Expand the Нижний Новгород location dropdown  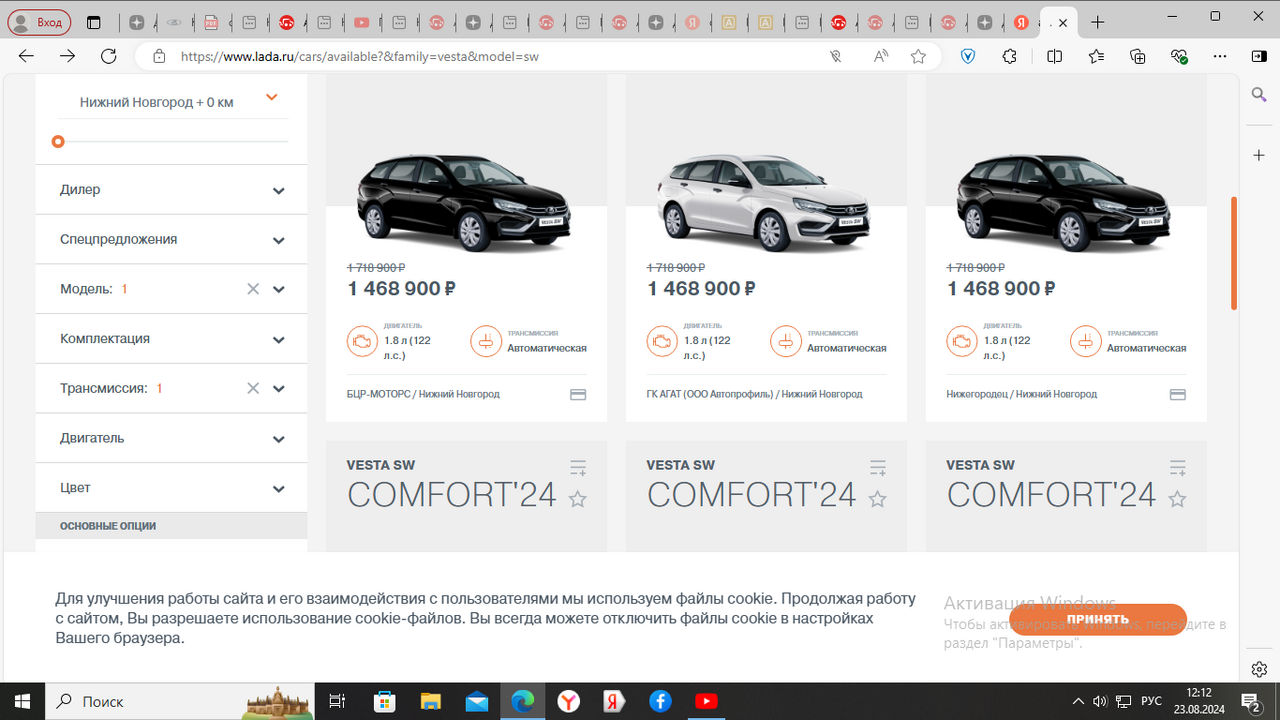click(x=271, y=98)
